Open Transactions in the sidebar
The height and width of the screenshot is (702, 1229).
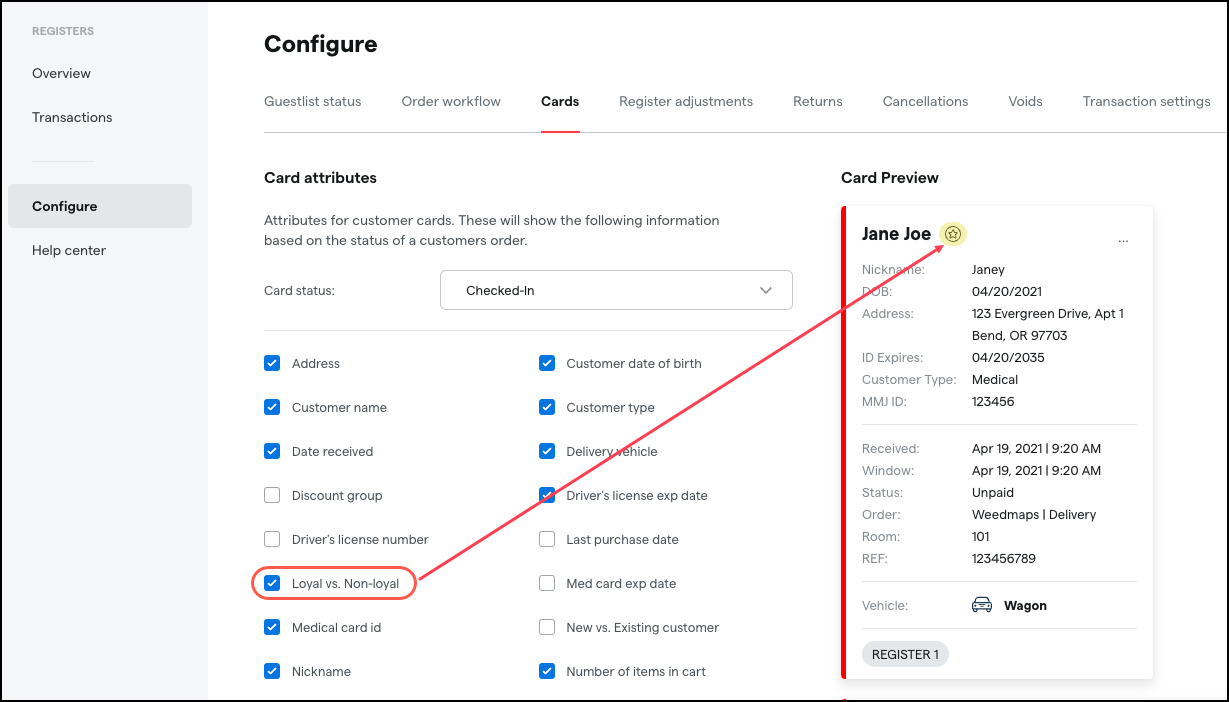[72, 117]
